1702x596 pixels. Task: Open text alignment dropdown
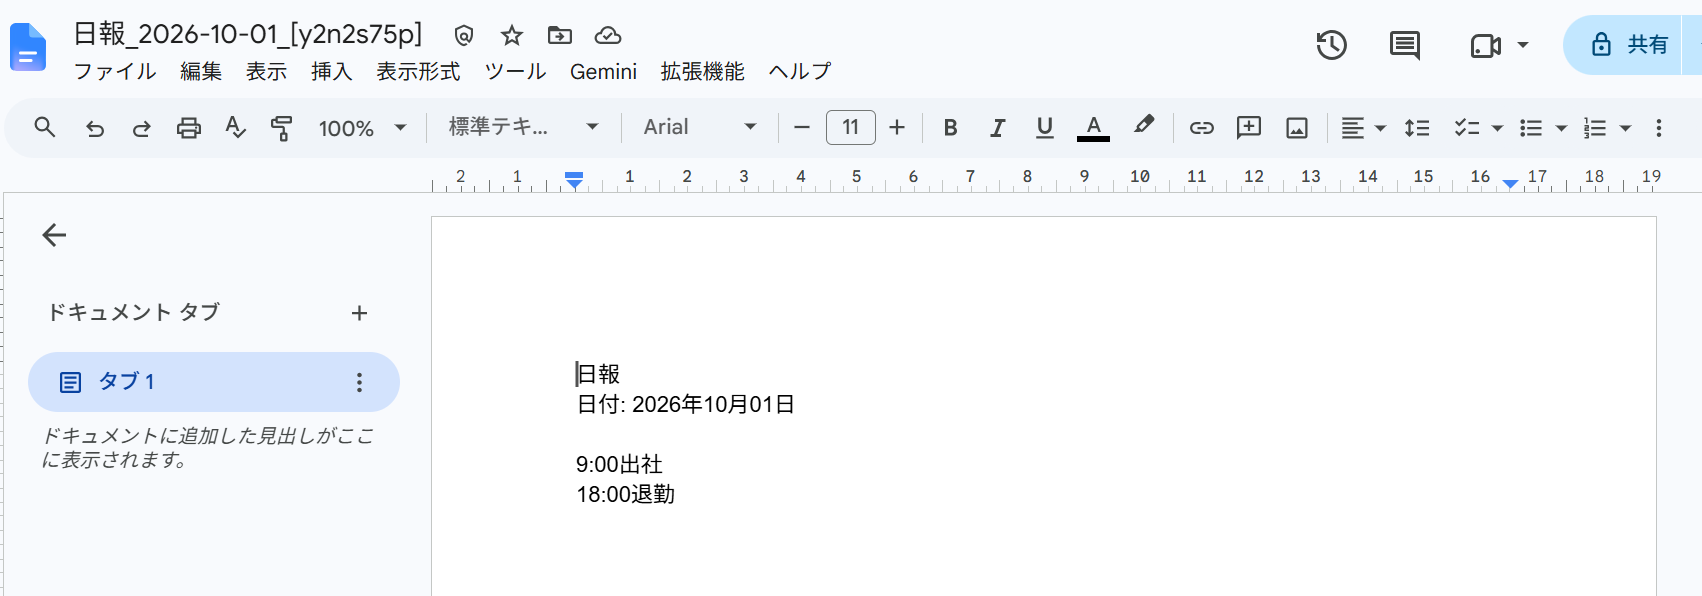1363,128
